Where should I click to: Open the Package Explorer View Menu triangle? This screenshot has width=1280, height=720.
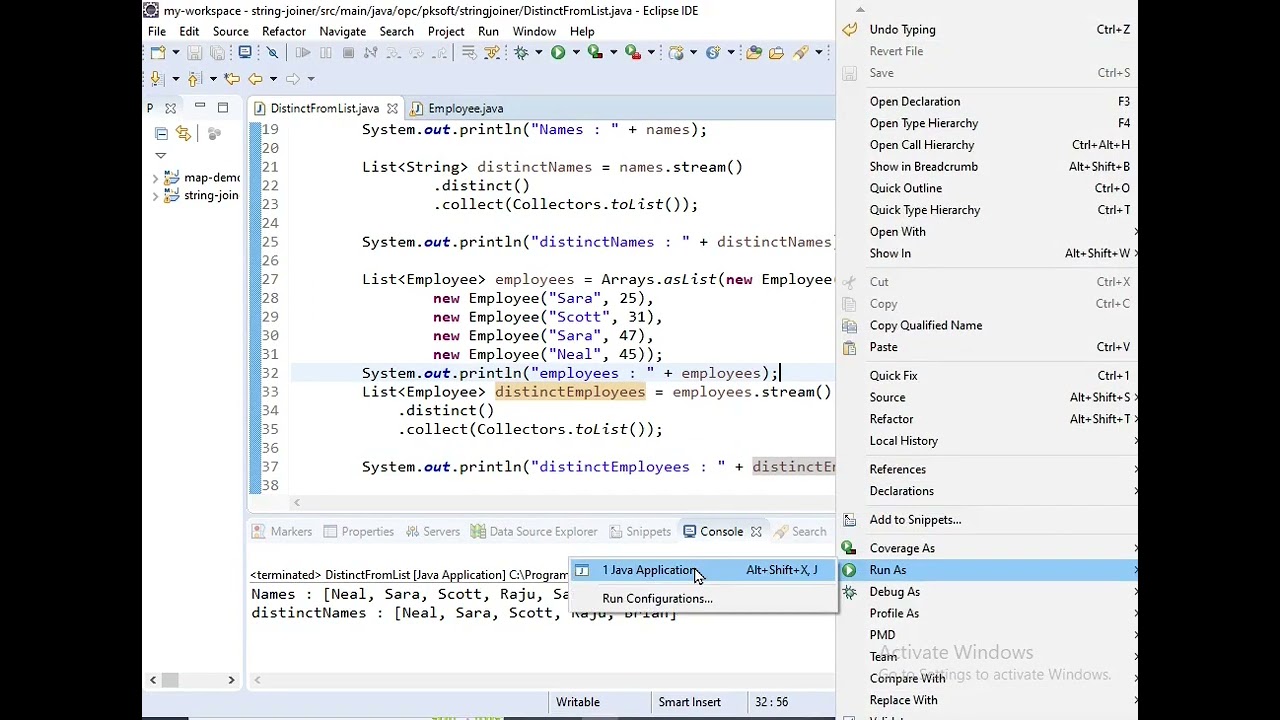click(160, 155)
